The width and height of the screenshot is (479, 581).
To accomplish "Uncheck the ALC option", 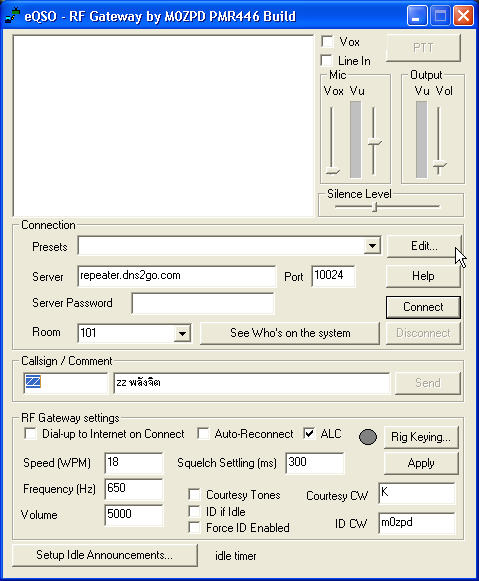I will (x=309, y=434).
